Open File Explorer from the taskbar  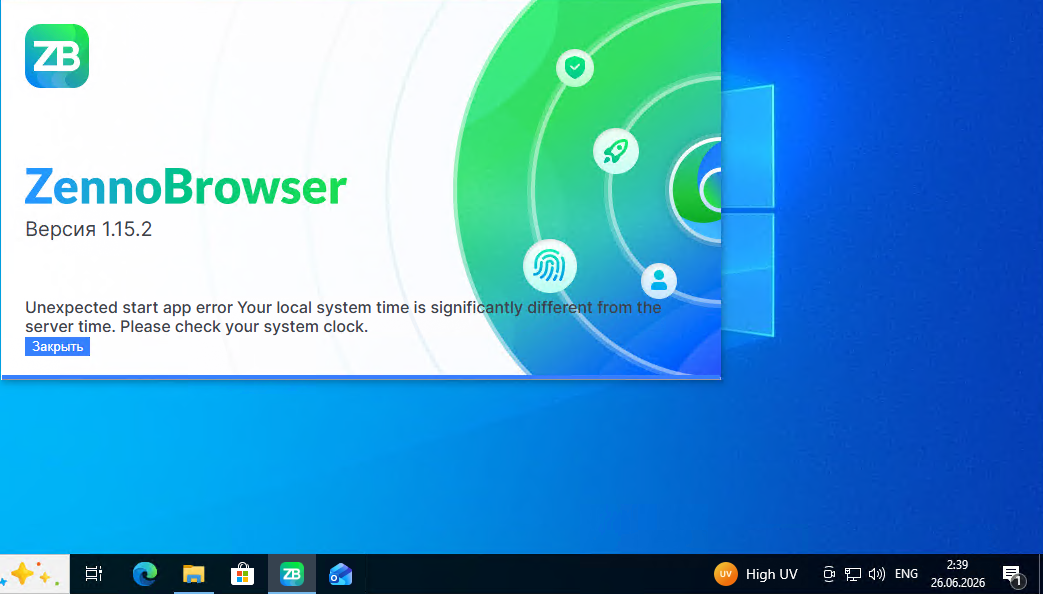pyautogui.click(x=194, y=574)
